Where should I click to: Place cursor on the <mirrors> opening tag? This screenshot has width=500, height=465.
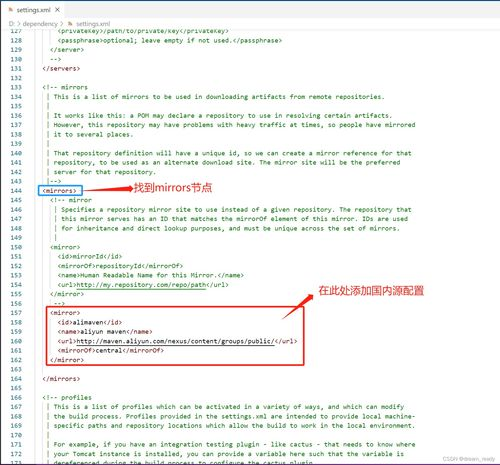point(60,191)
